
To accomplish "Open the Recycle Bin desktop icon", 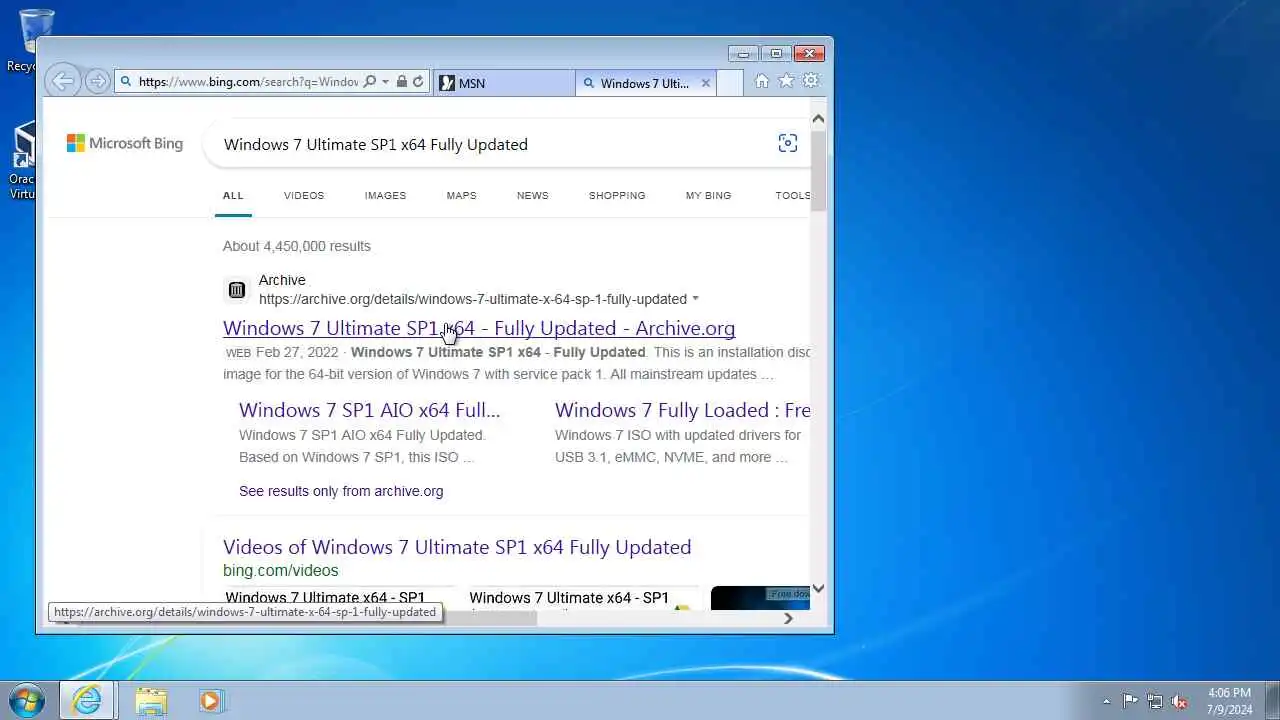I will pos(36,40).
